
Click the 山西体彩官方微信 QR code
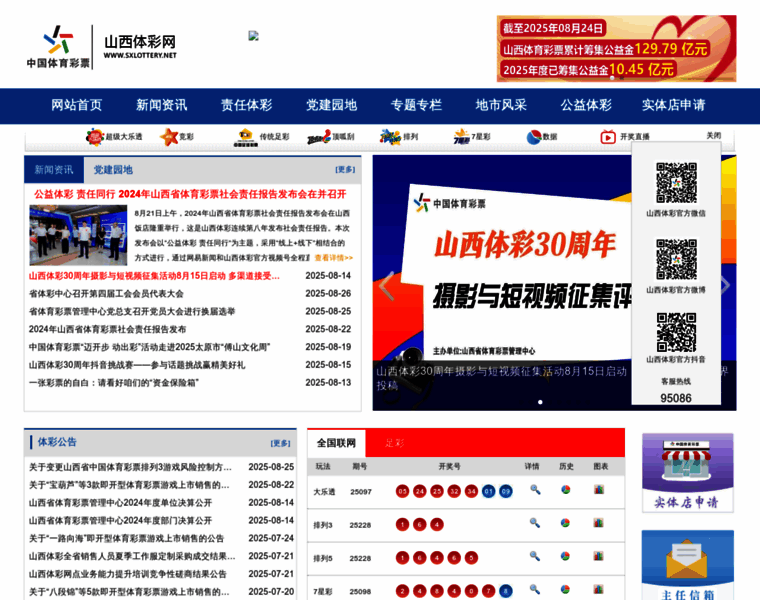[x=676, y=183]
